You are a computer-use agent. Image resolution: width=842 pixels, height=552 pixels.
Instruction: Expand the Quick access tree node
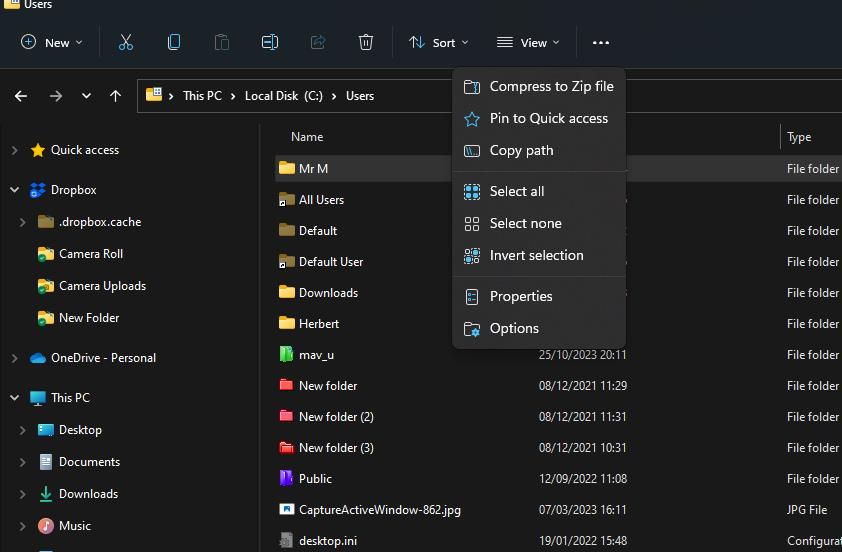pos(14,150)
